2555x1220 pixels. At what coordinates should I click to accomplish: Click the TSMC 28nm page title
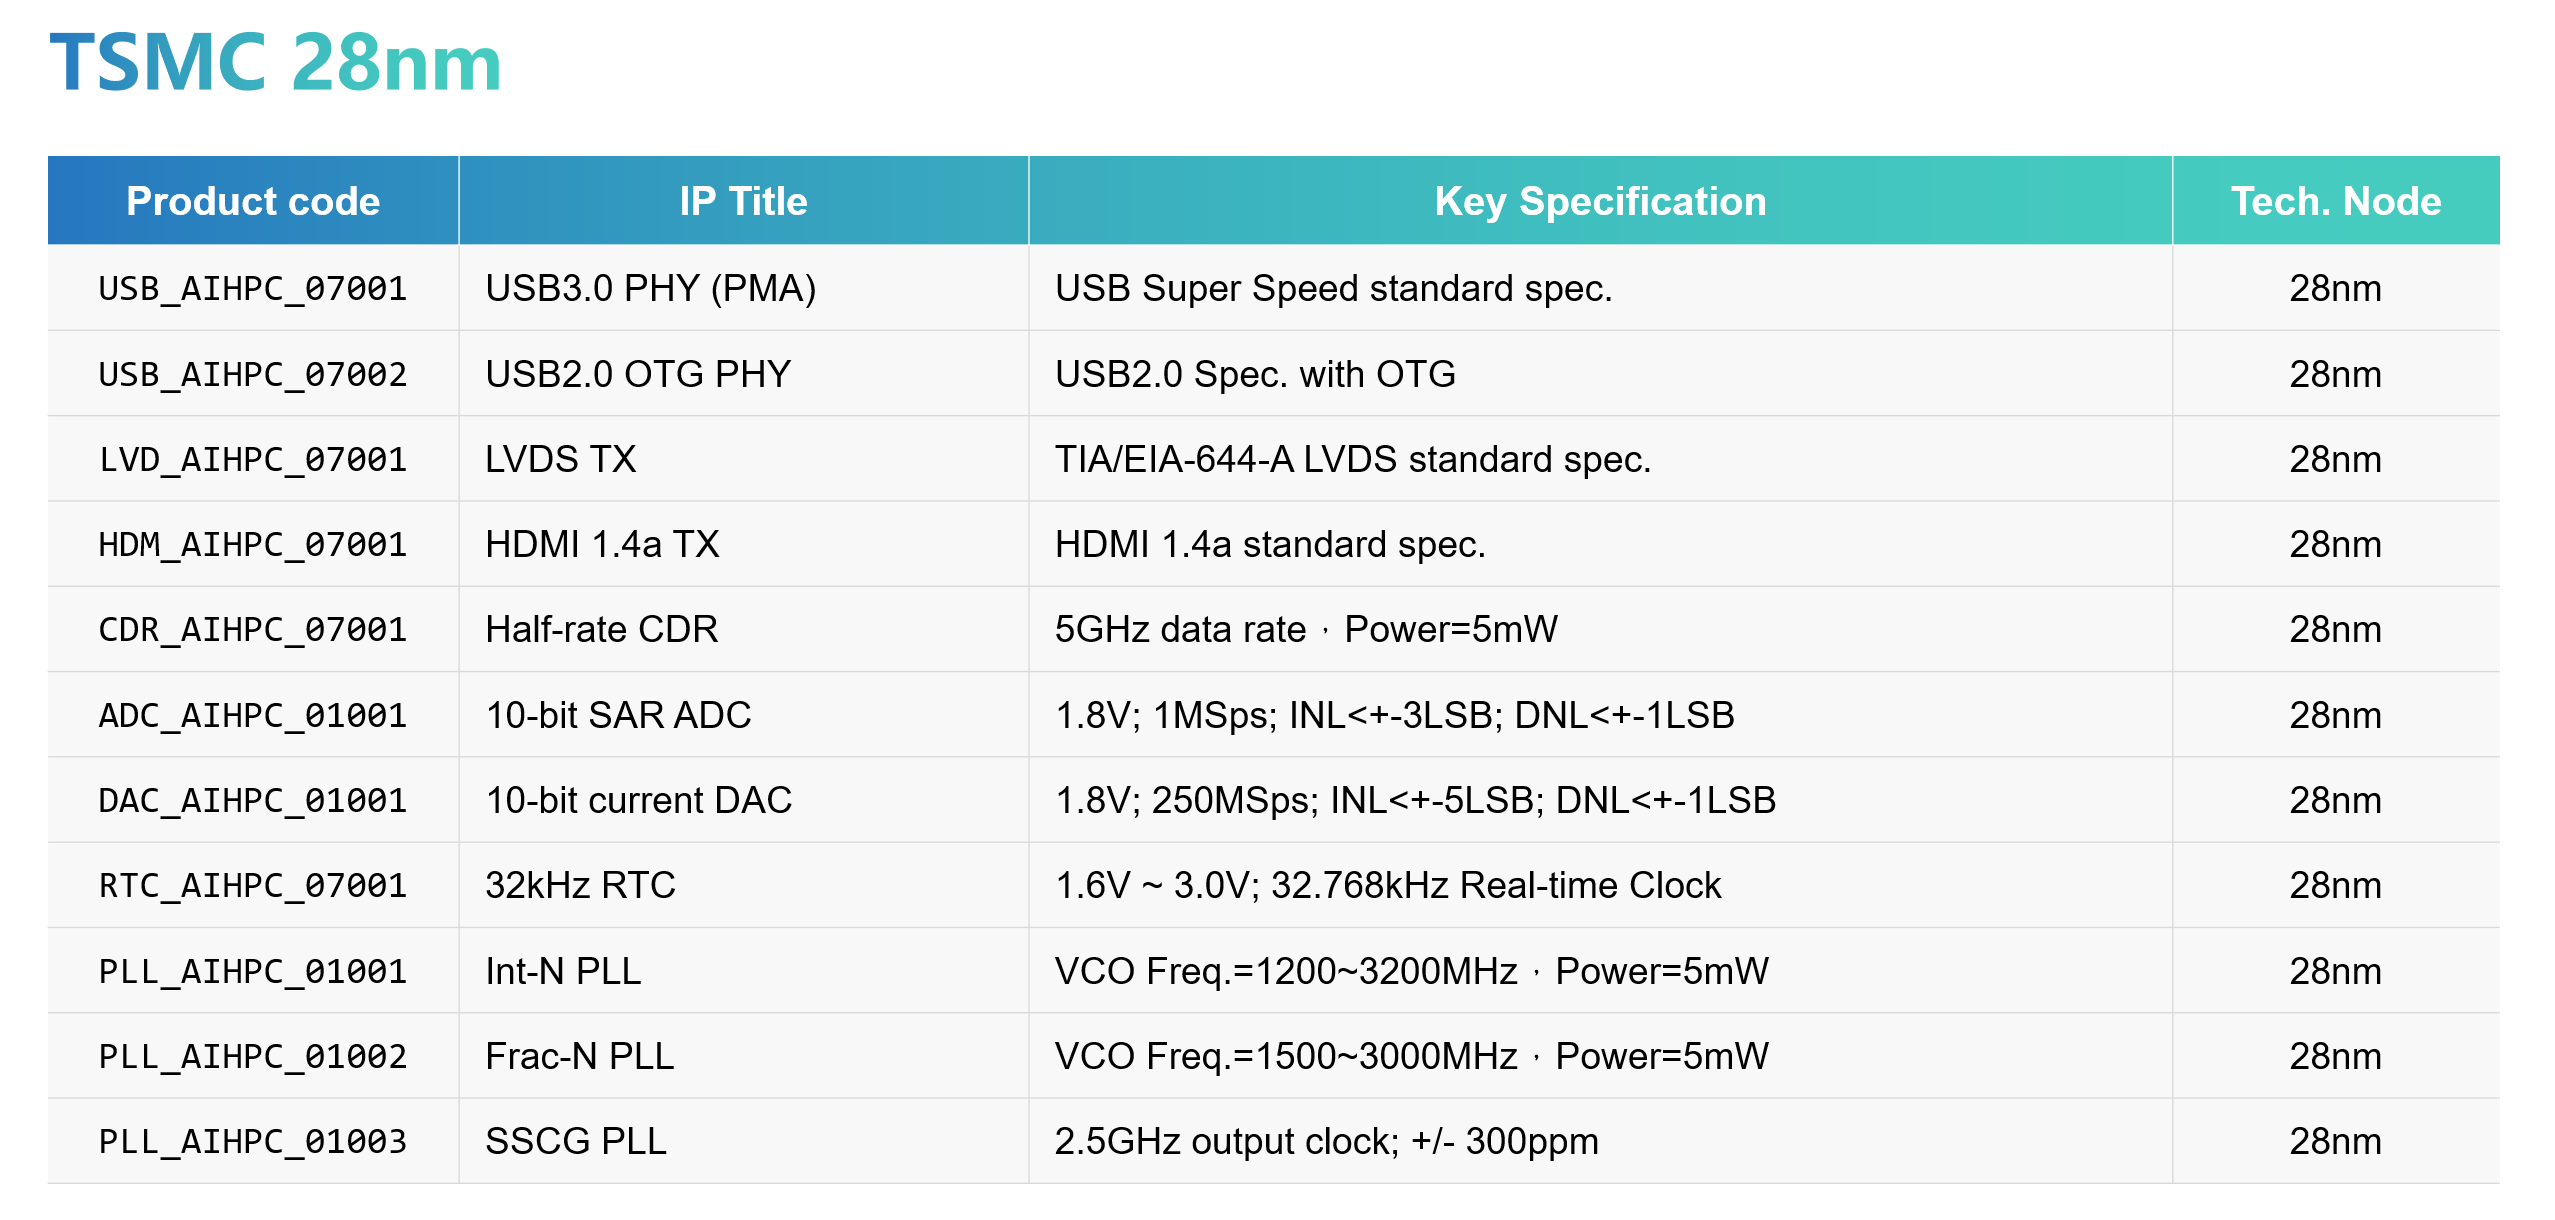coord(275,62)
